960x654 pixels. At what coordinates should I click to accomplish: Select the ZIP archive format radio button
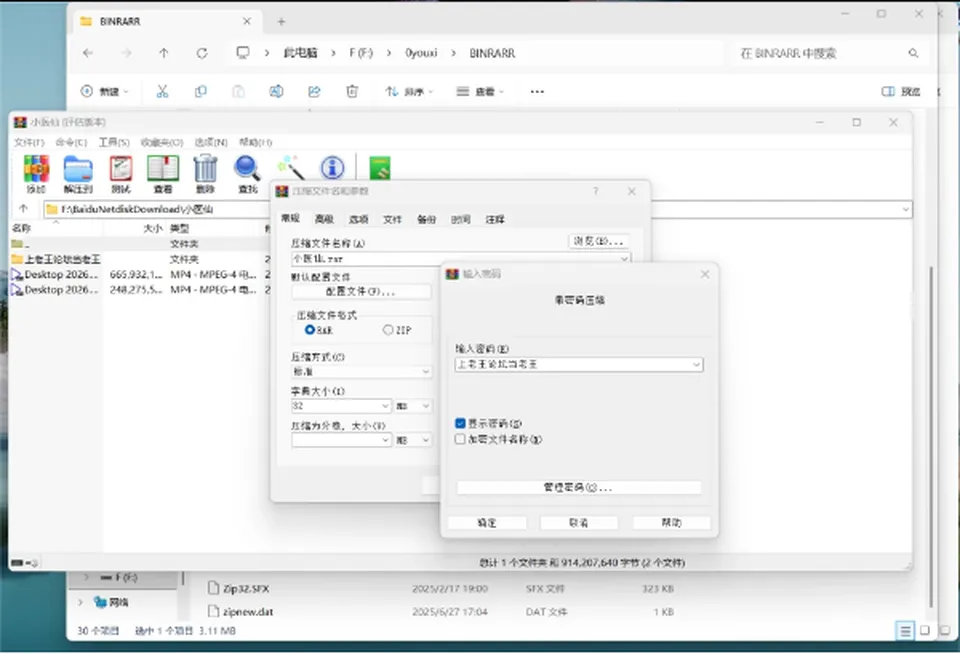point(388,330)
